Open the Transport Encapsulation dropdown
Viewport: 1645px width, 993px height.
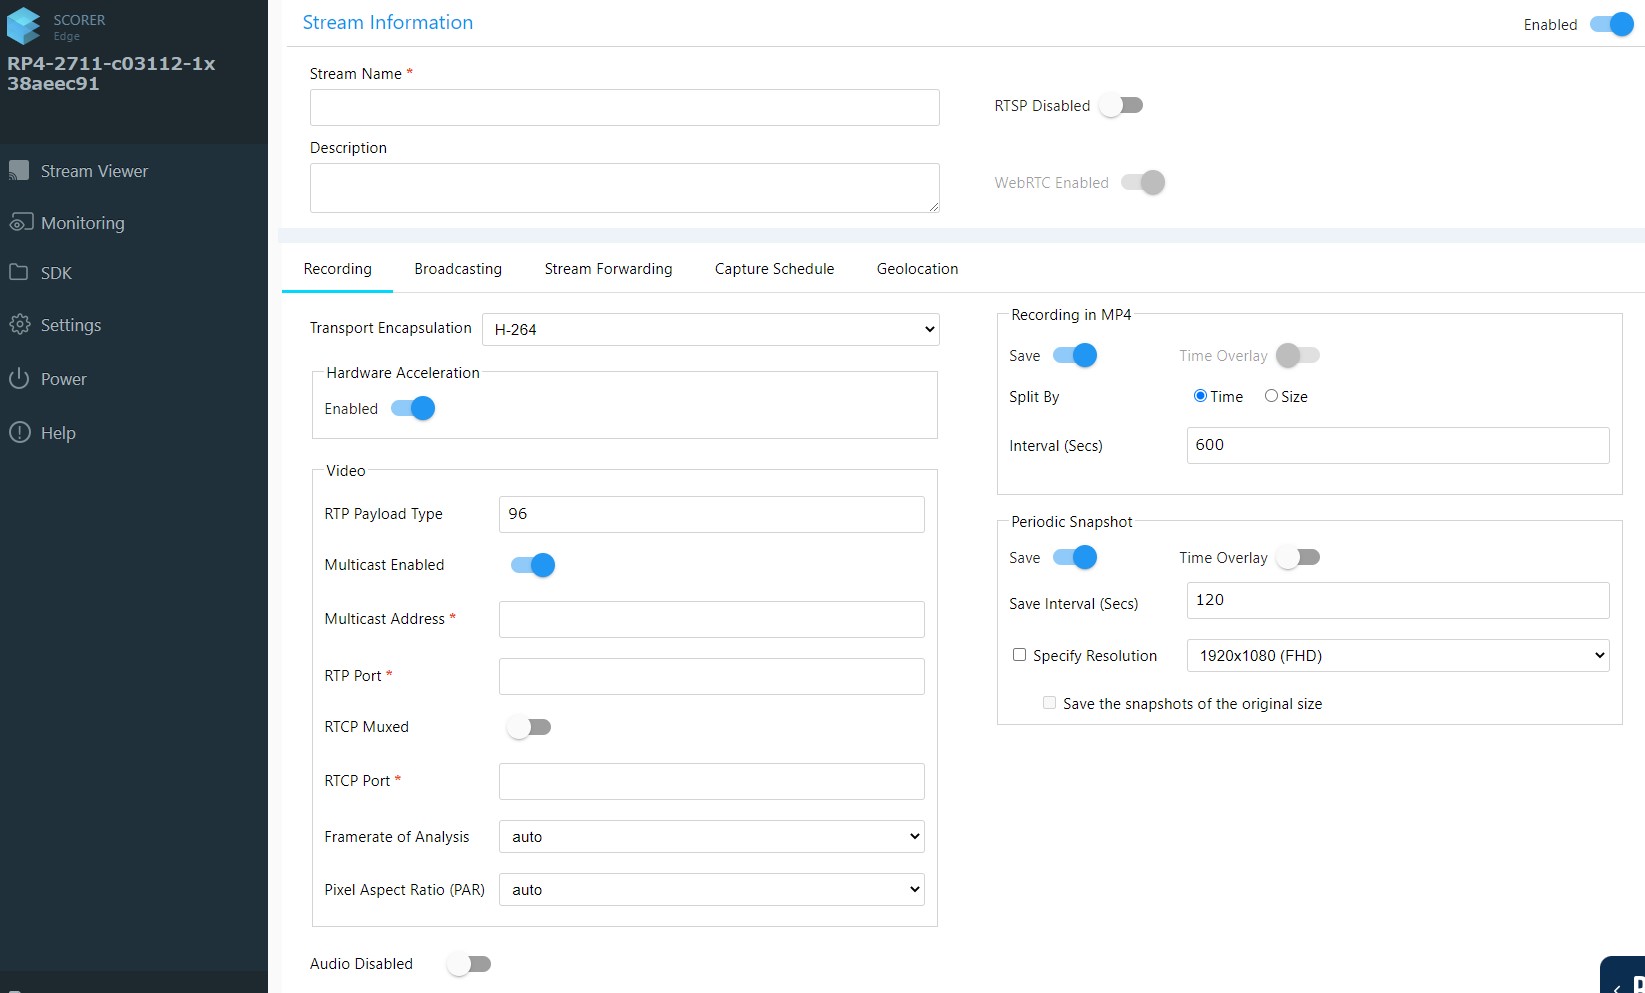pos(710,330)
